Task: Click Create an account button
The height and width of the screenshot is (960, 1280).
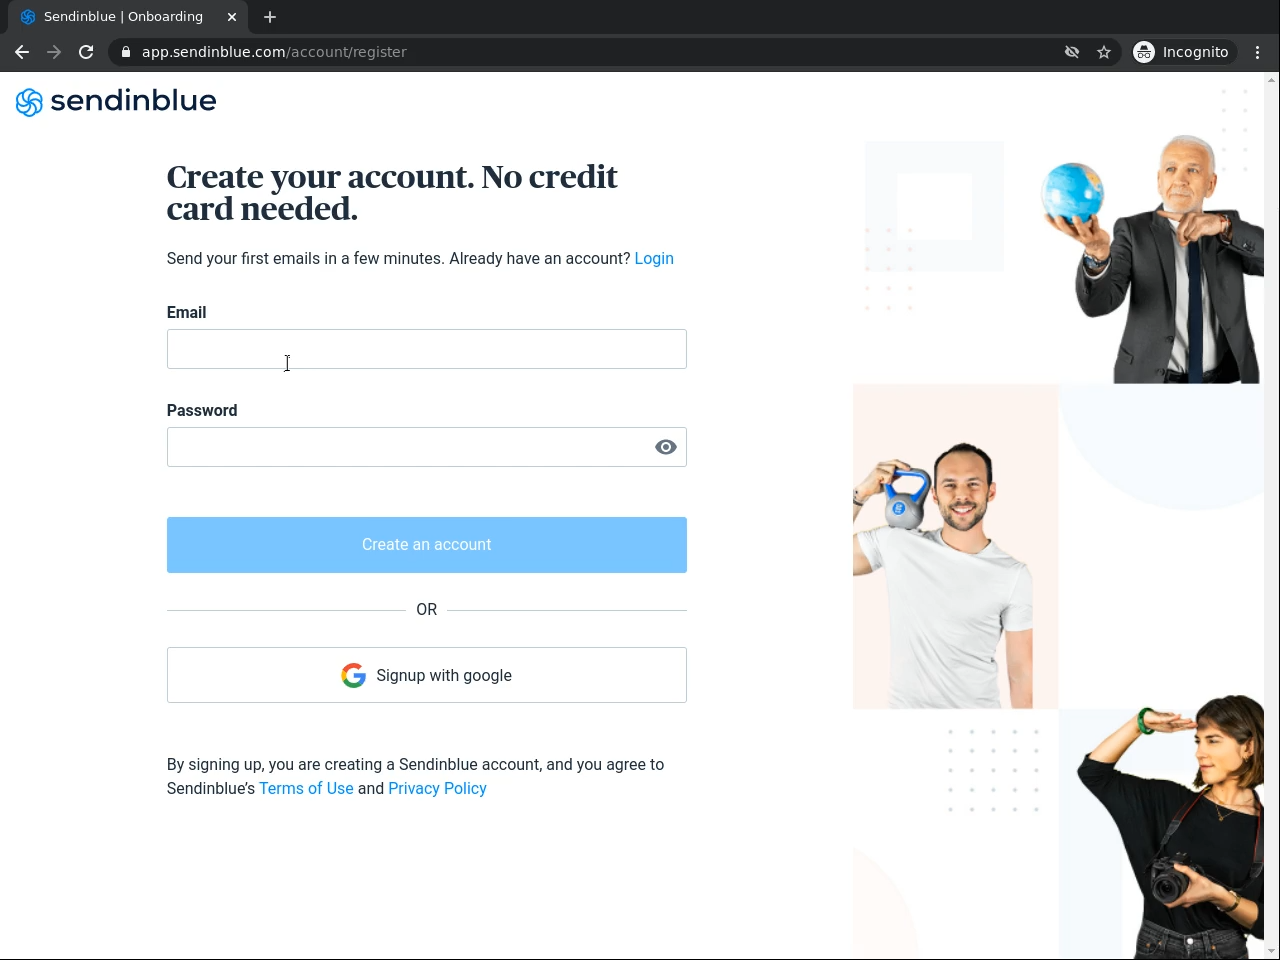Action: pos(427,545)
